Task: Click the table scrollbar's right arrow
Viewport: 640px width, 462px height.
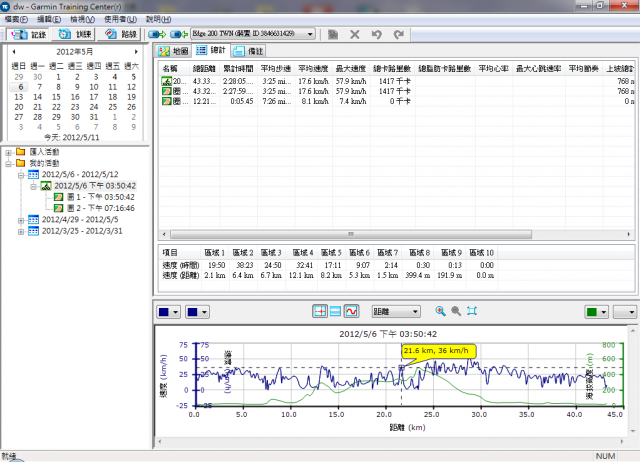Action: (629, 234)
